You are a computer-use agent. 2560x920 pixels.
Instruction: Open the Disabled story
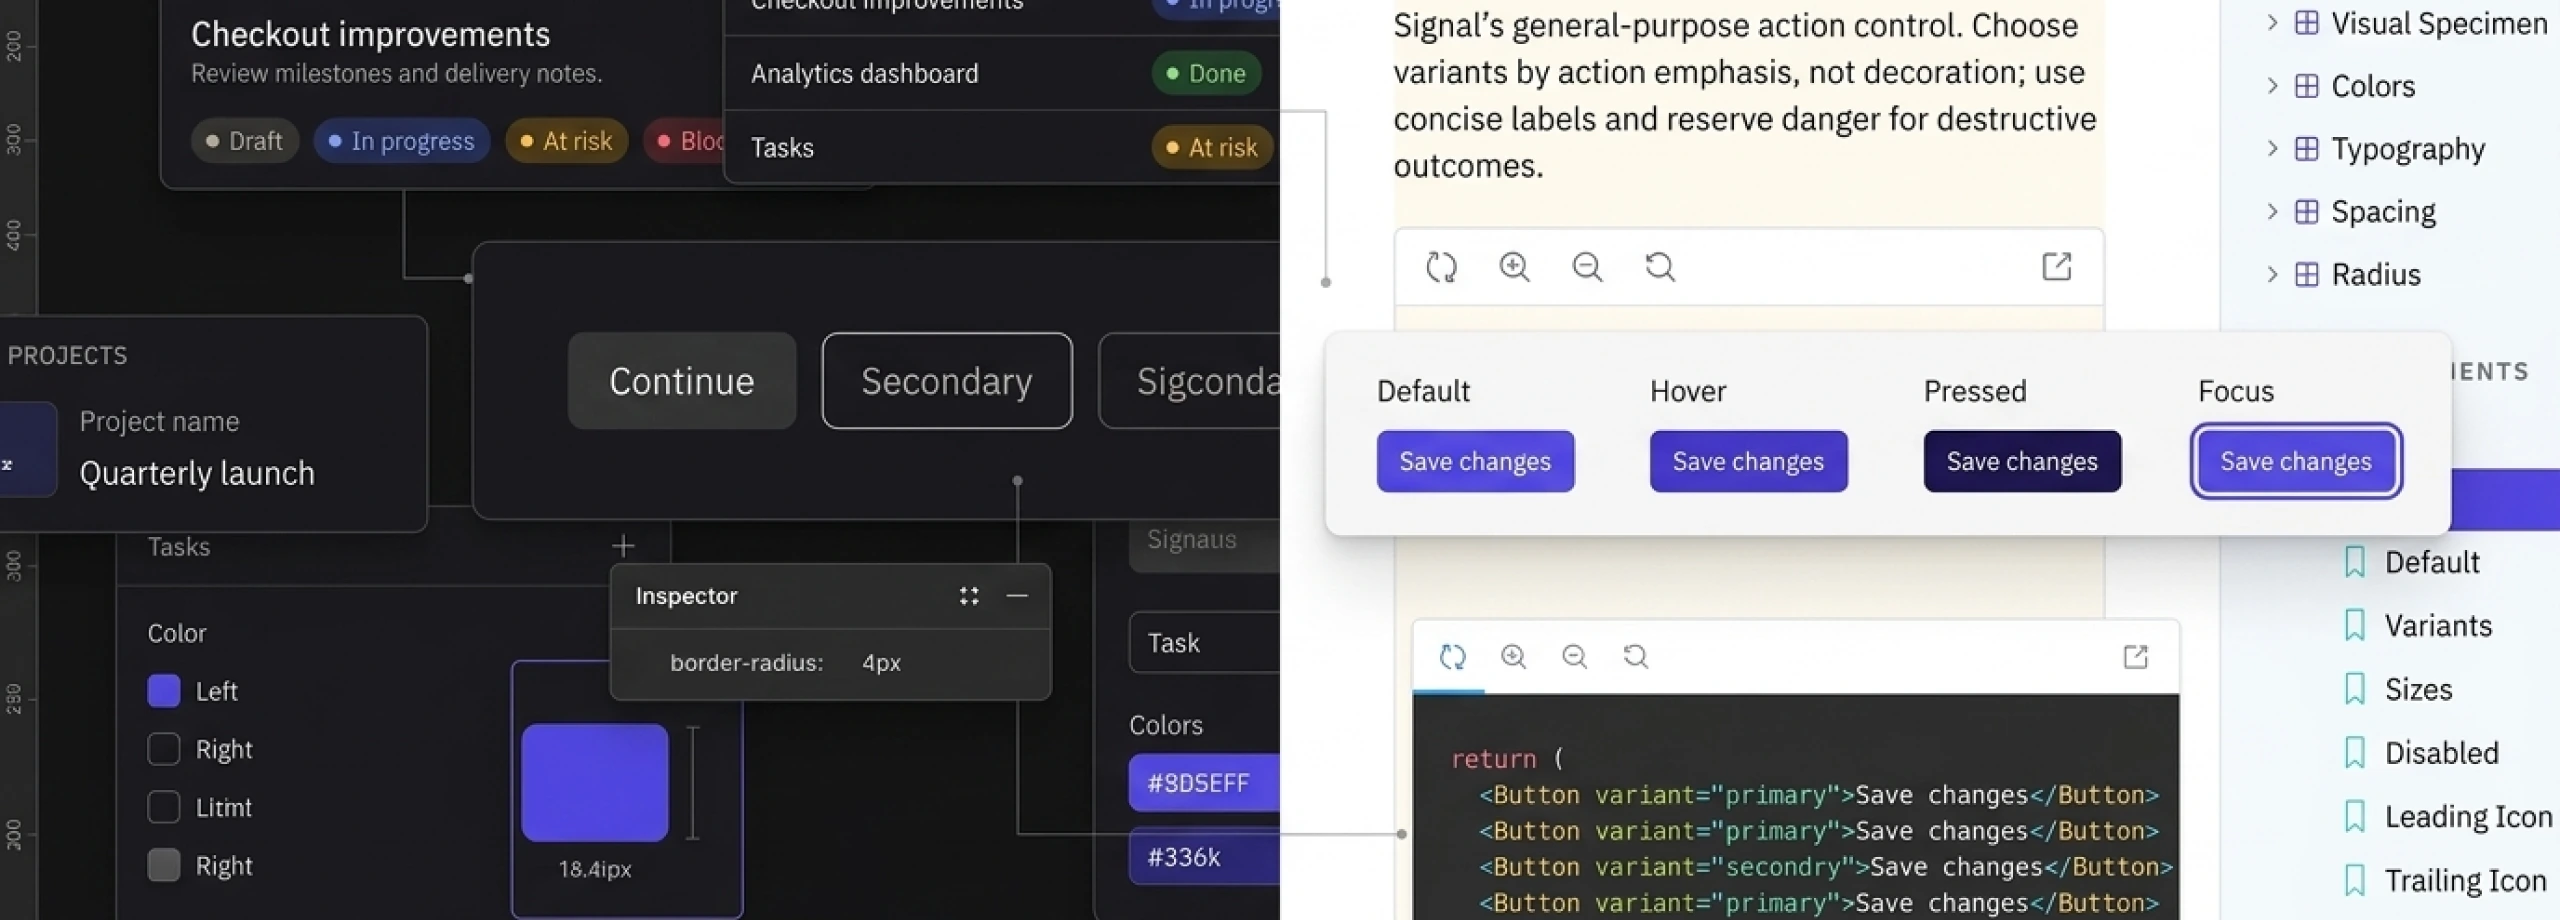point(2441,753)
